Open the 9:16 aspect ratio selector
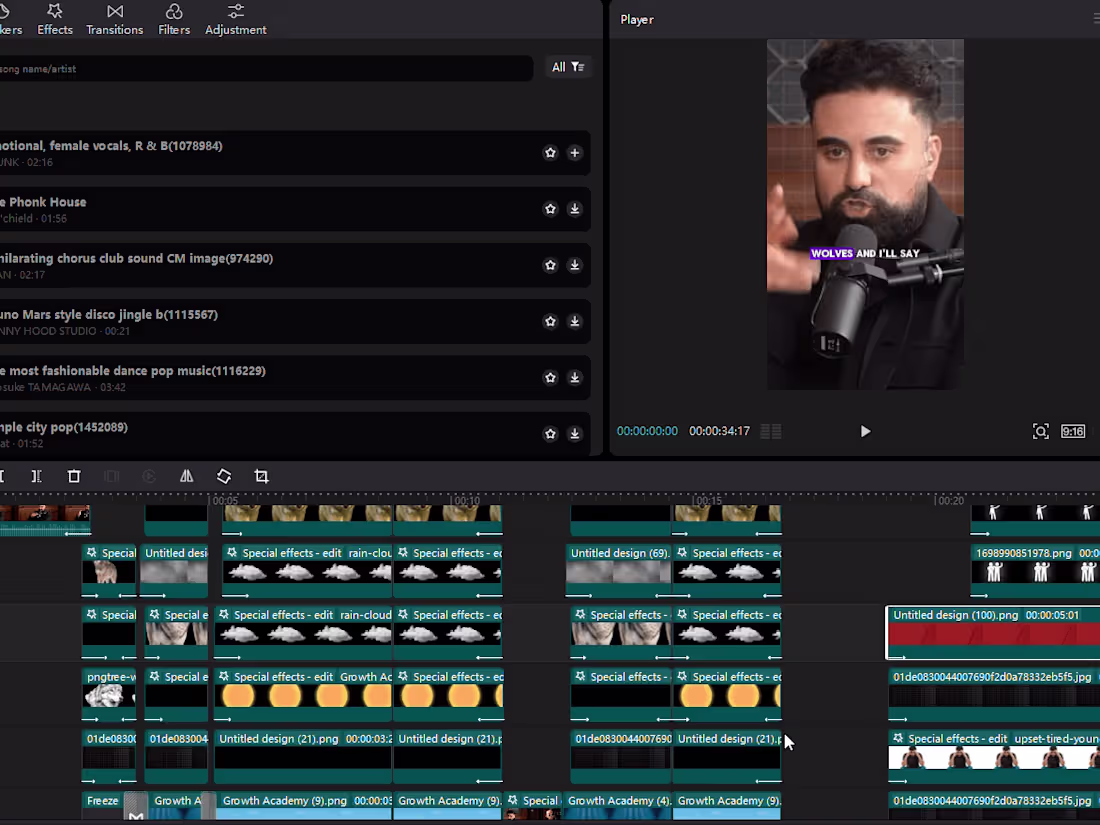This screenshot has height=825, width=1100. tap(1073, 431)
